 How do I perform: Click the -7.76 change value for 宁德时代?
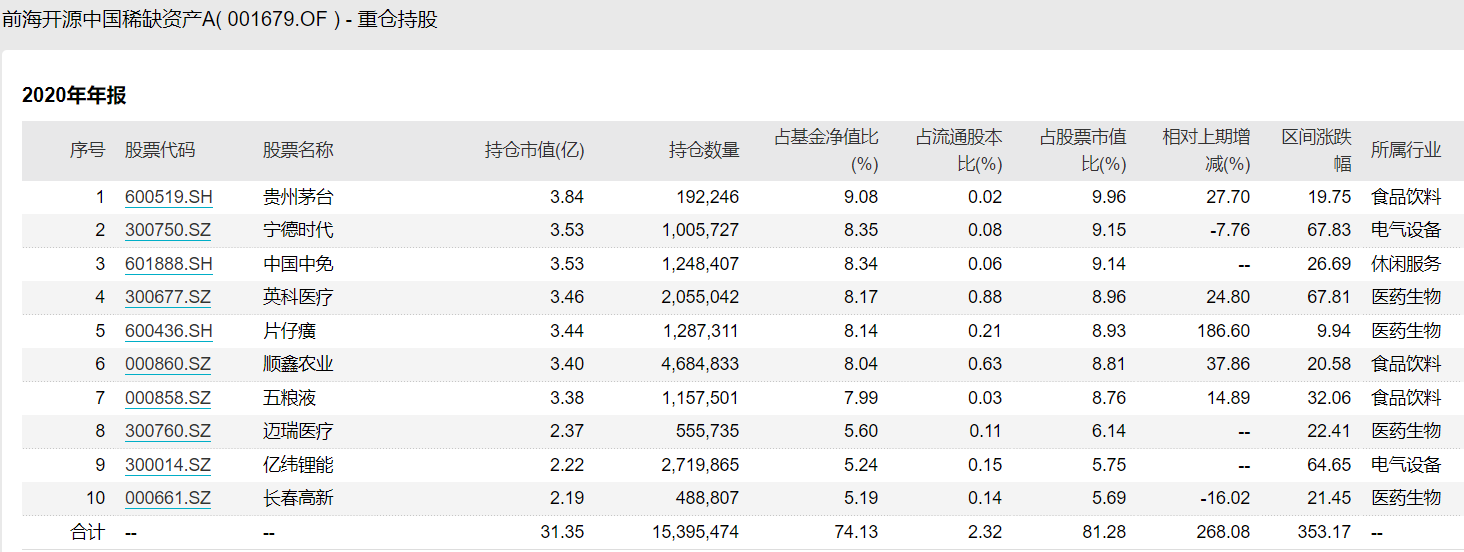(x=1229, y=230)
